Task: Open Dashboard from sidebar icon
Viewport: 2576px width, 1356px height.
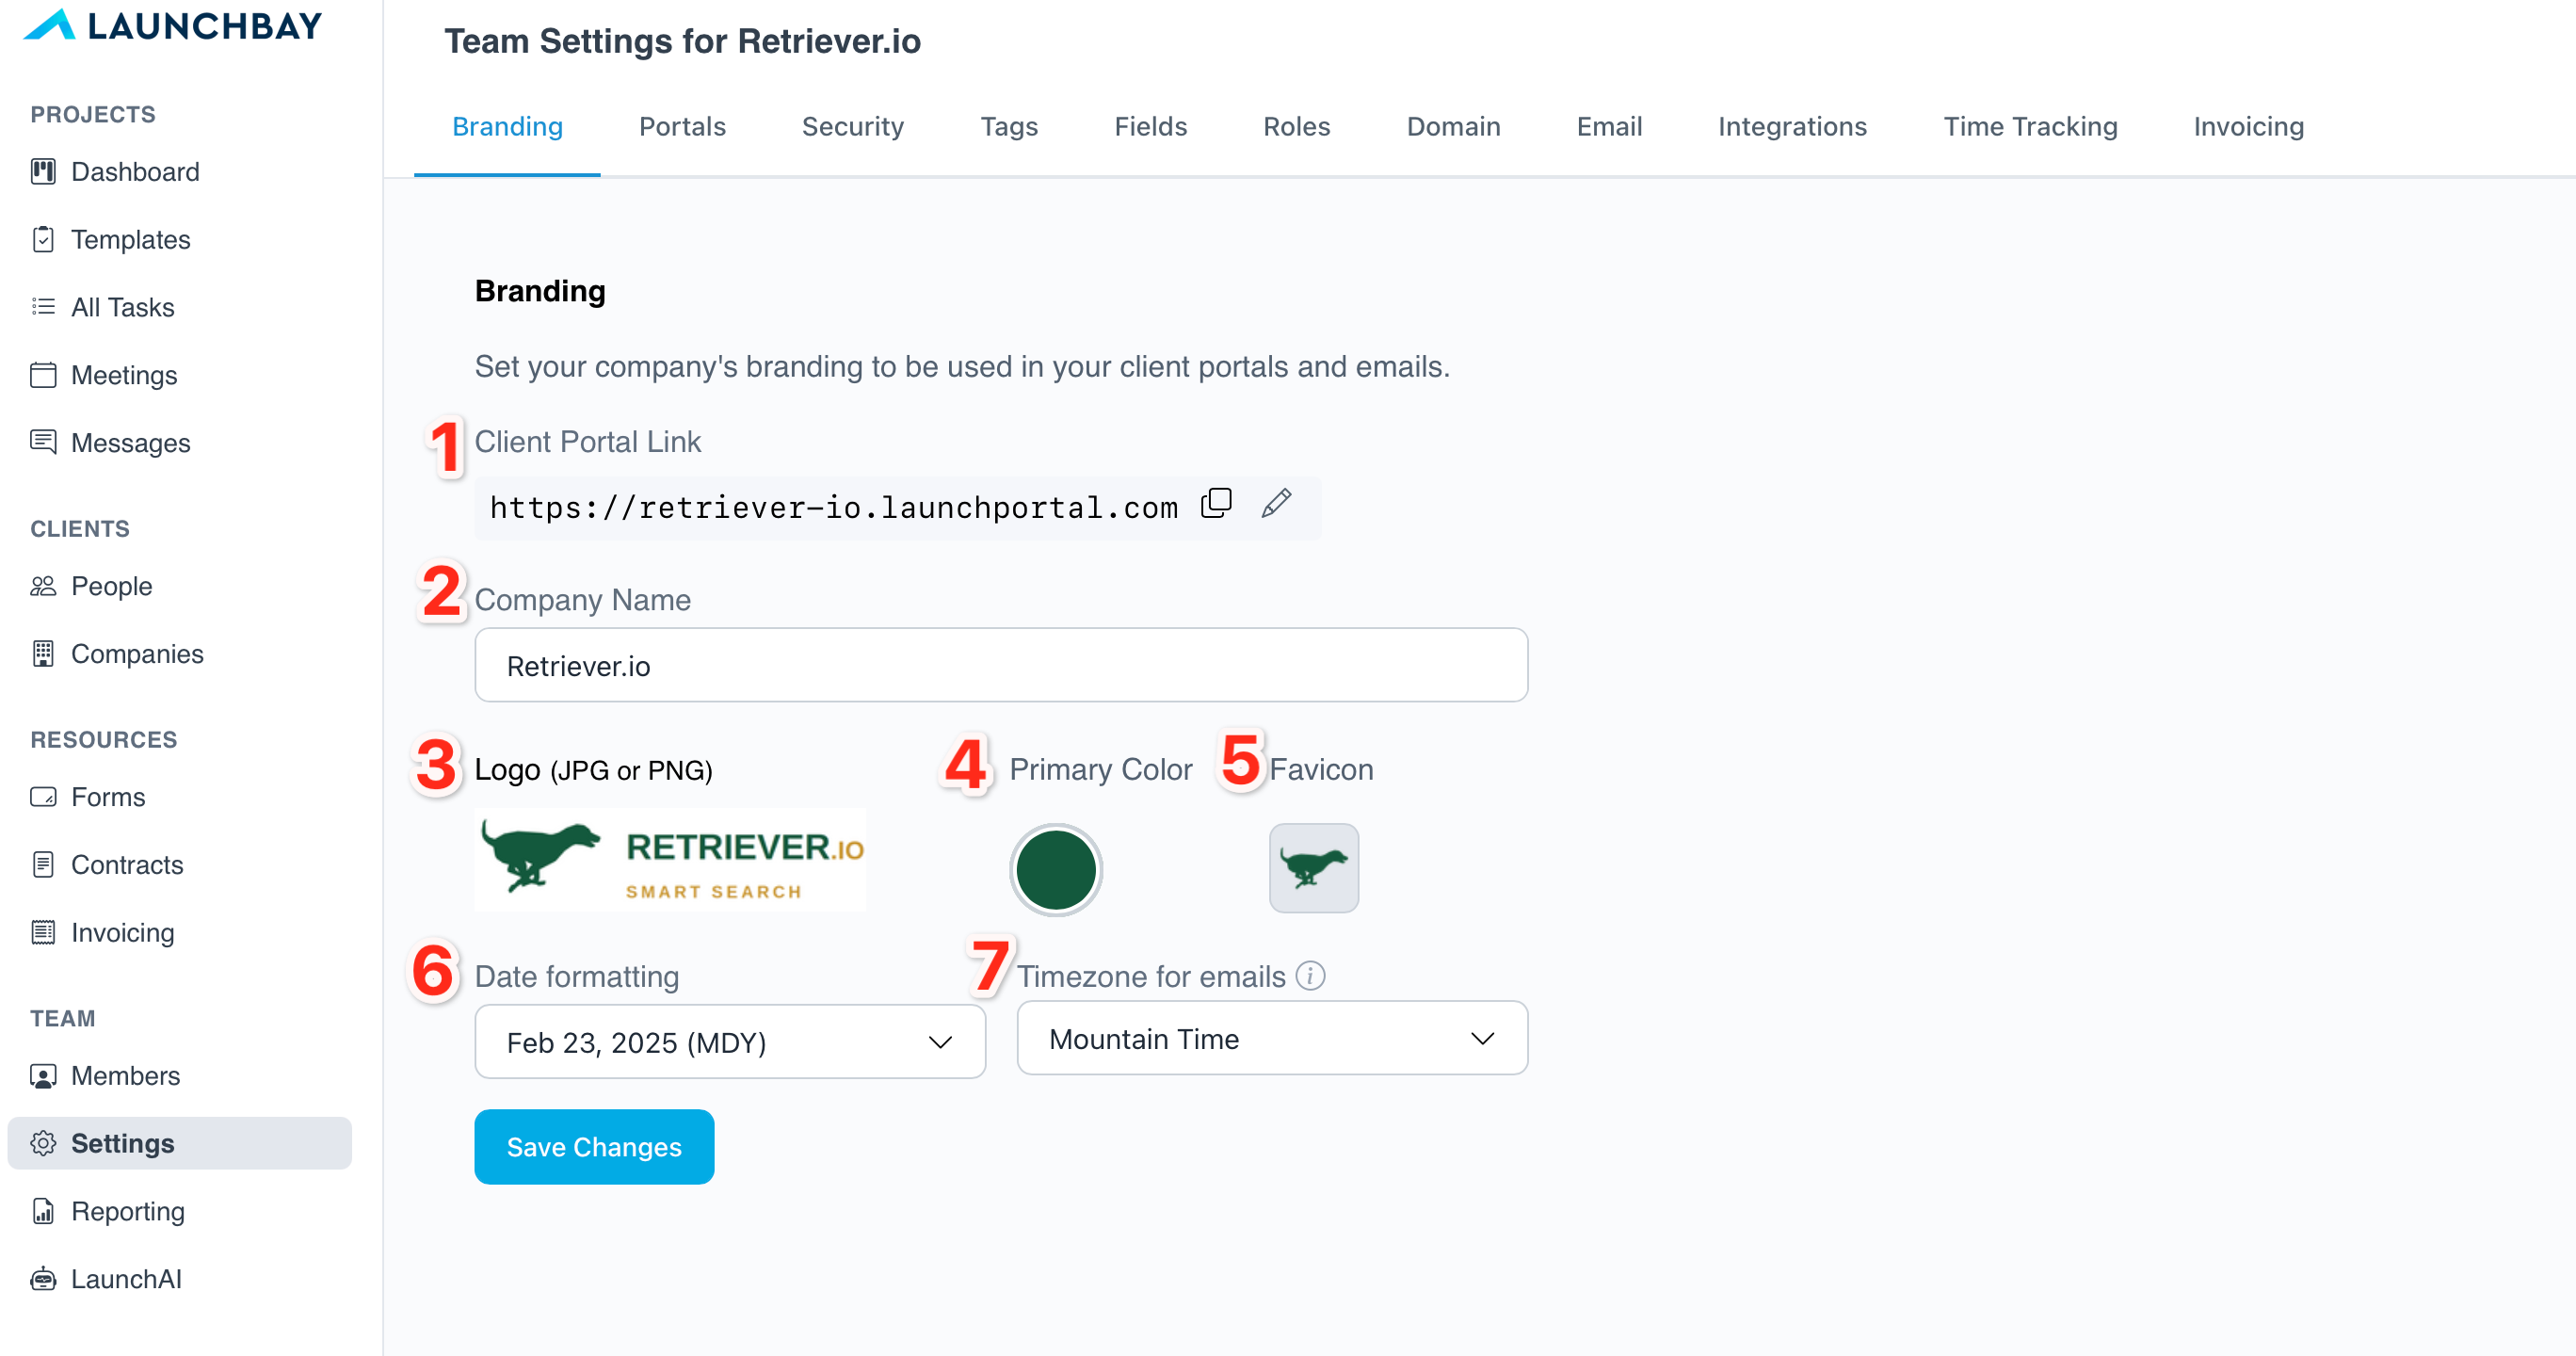Action: [x=43, y=172]
